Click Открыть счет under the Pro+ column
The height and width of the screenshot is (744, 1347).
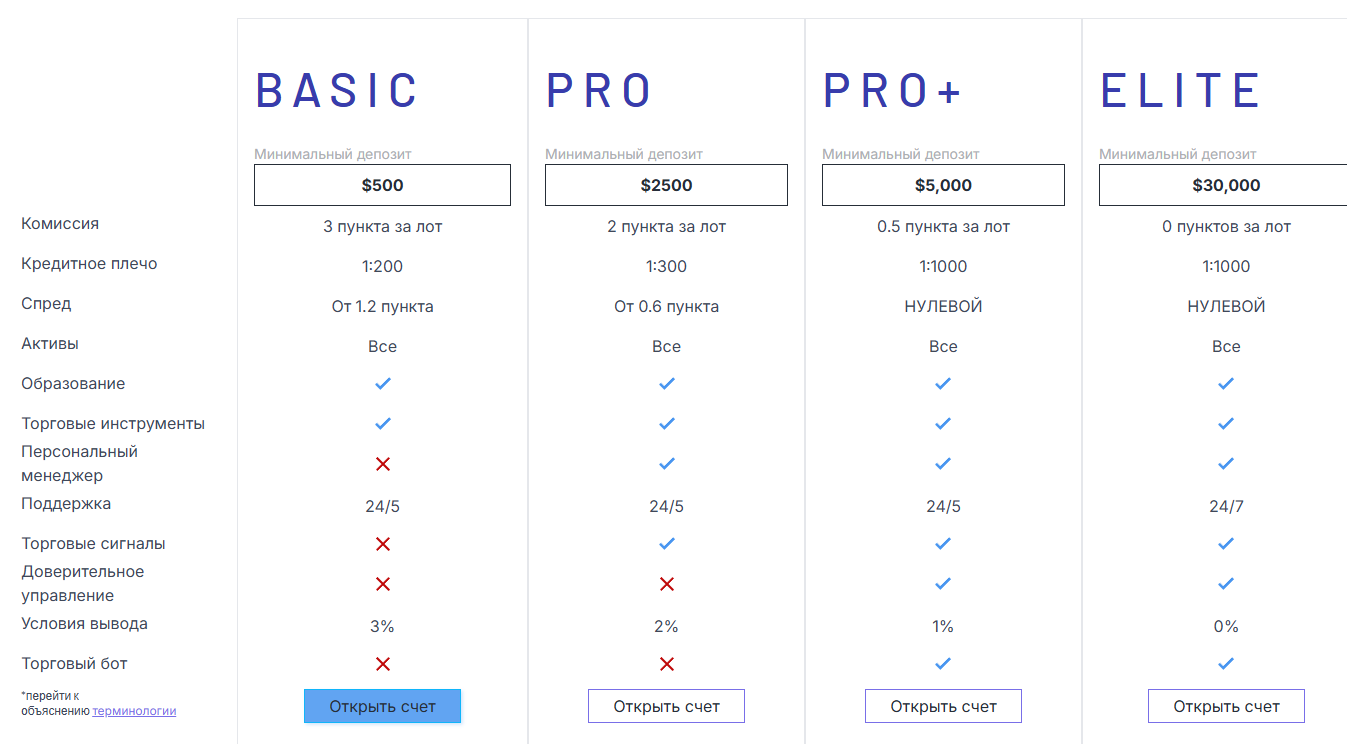(x=943, y=706)
